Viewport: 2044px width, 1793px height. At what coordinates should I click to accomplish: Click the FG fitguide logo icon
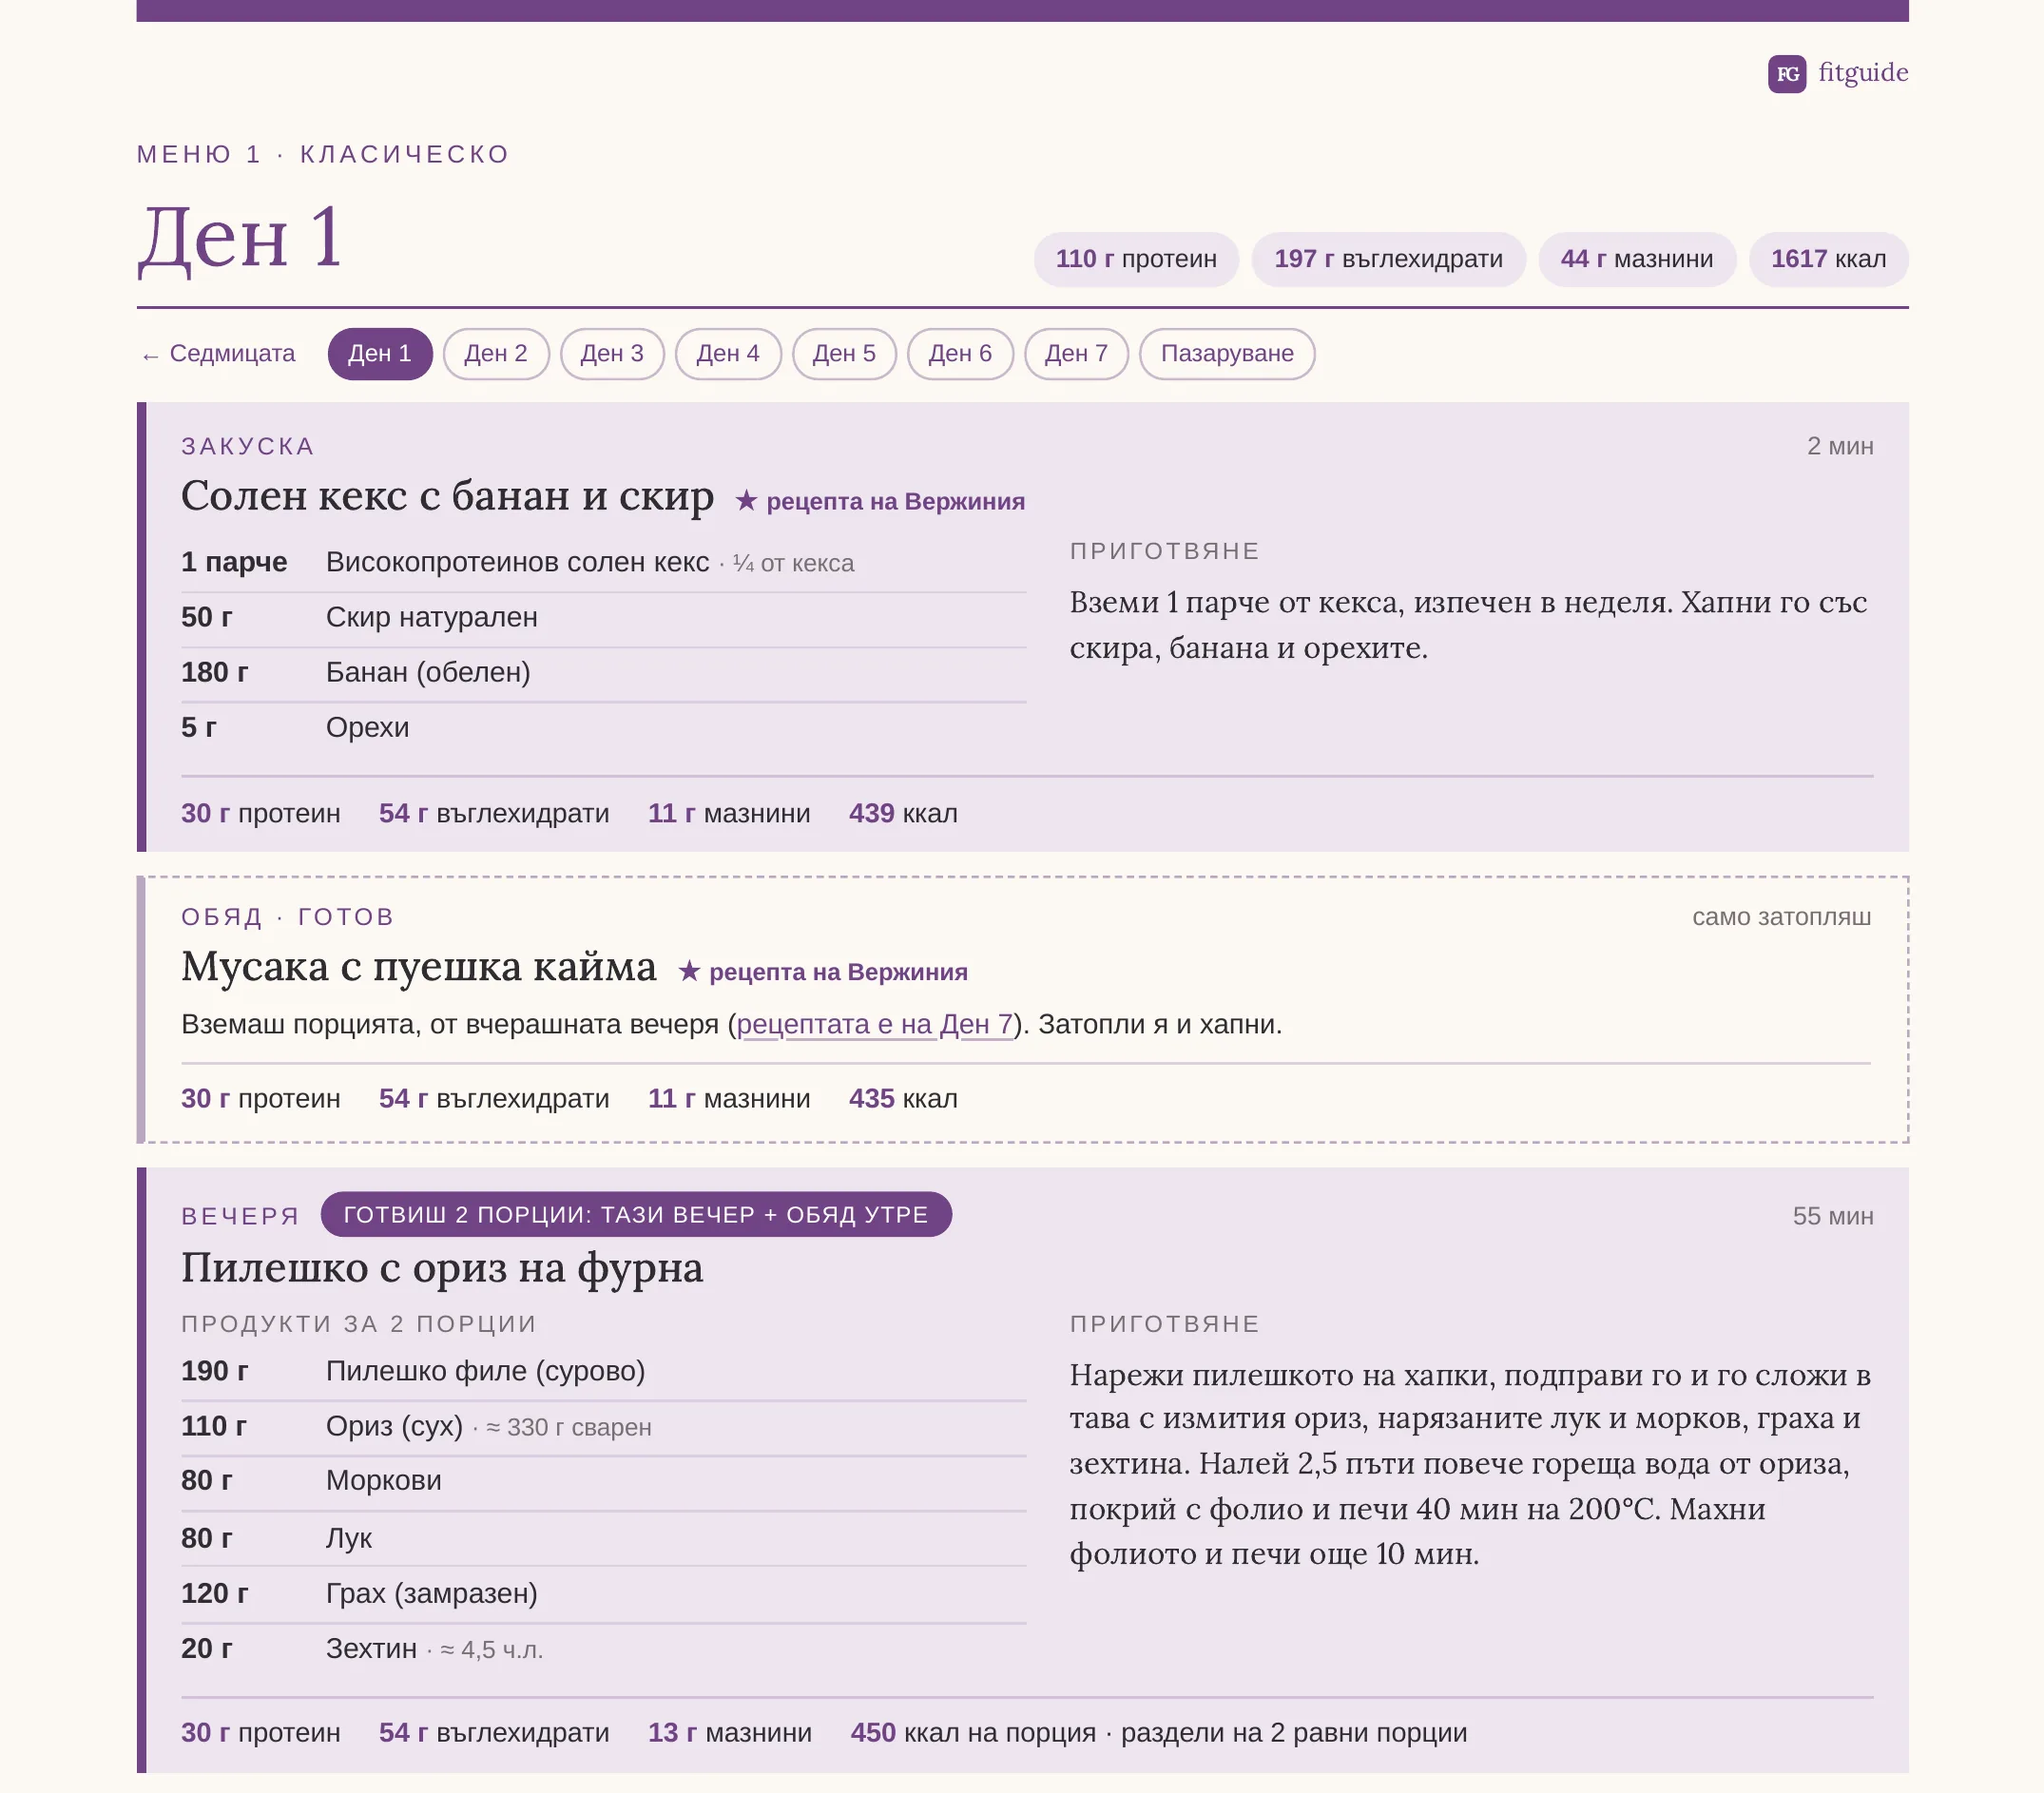[1786, 73]
